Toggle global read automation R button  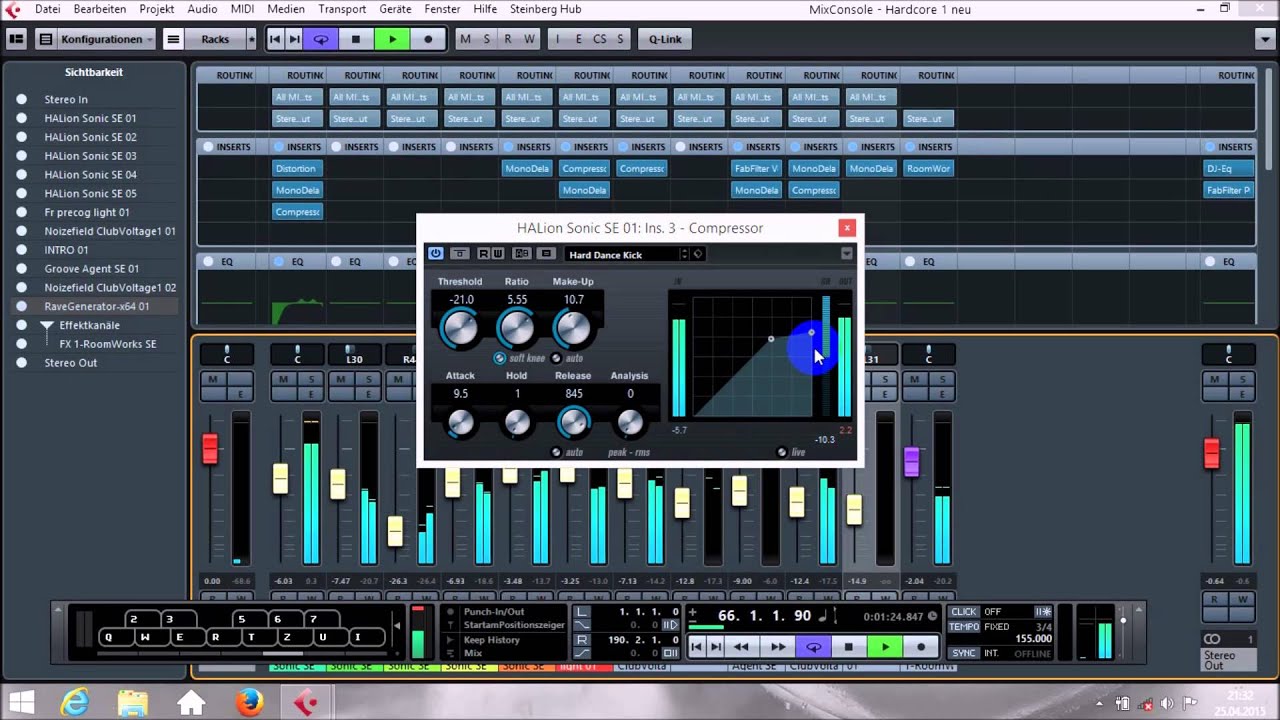[508, 39]
